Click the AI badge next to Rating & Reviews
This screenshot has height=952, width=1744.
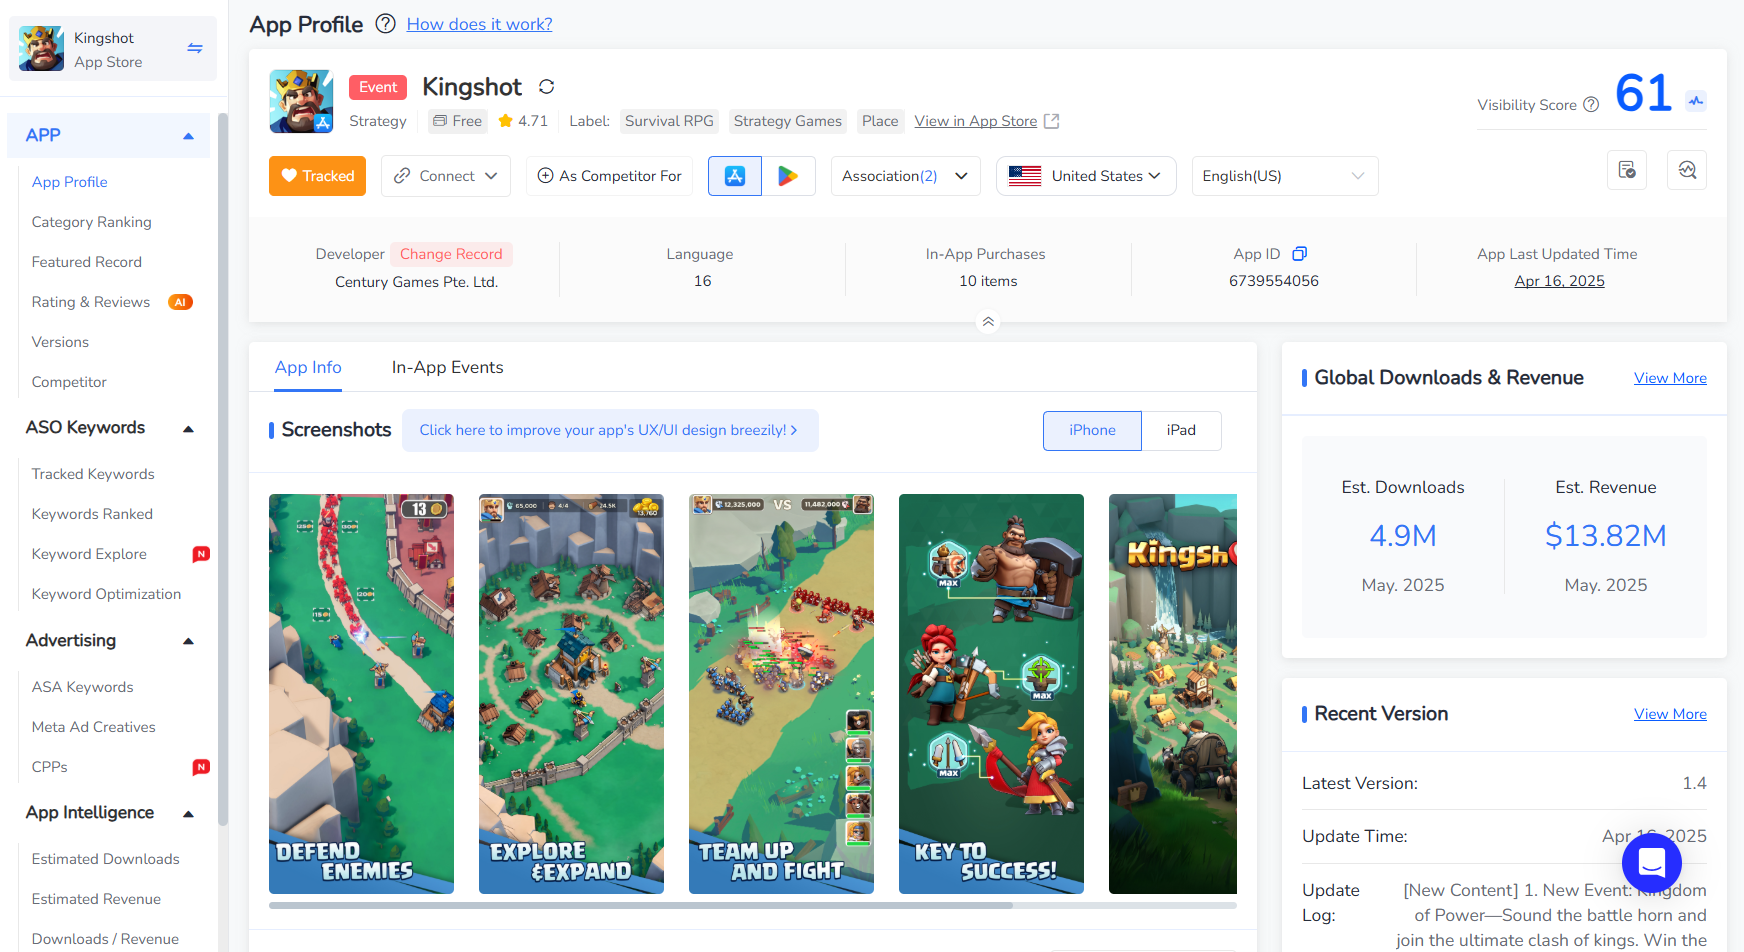[x=181, y=302]
